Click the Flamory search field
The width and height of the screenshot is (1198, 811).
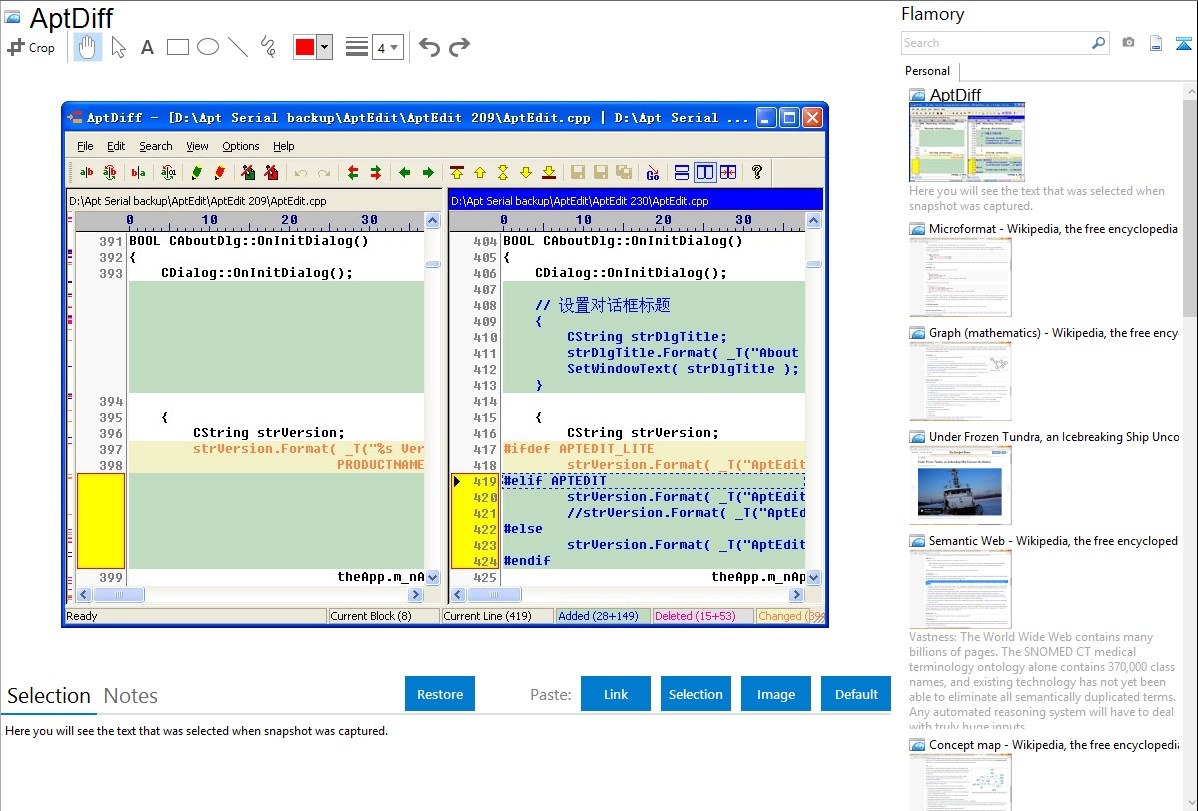(996, 43)
